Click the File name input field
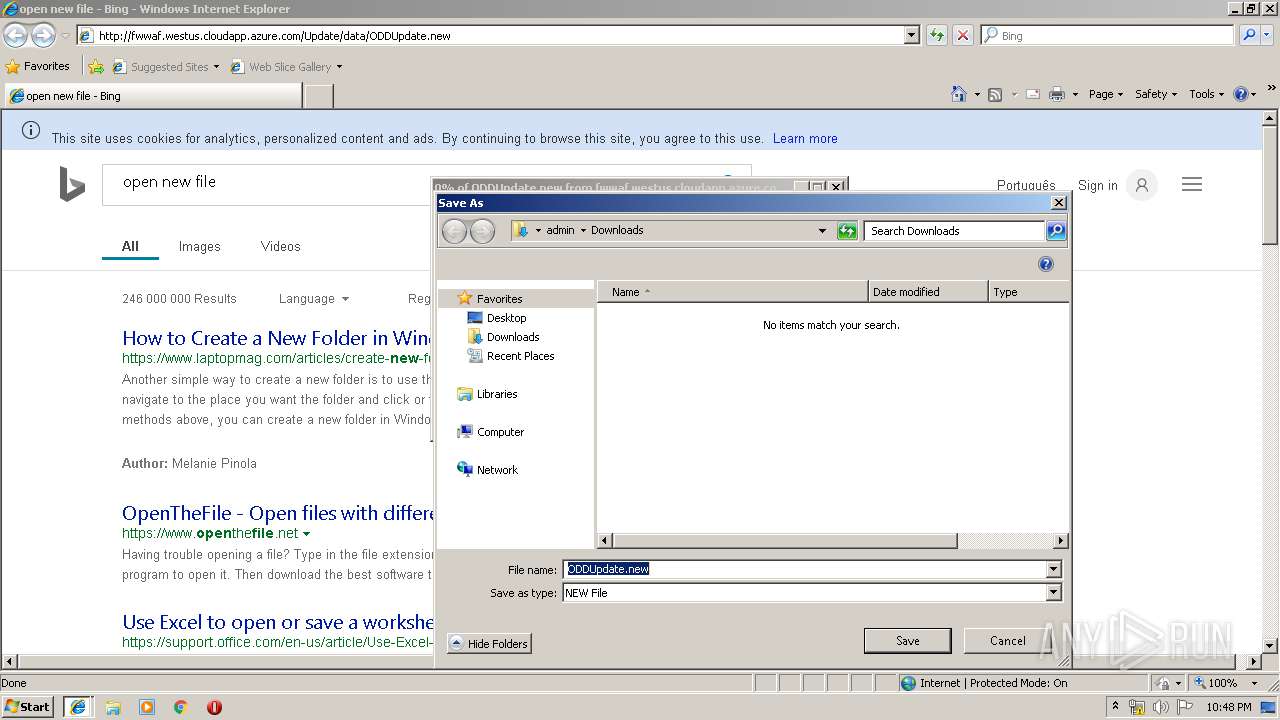Viewport: 1280px width, 720px height. tap(804, 570)
